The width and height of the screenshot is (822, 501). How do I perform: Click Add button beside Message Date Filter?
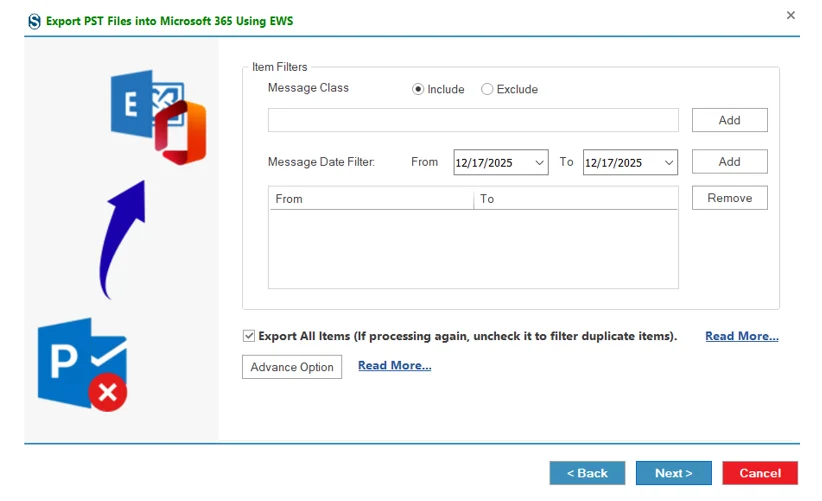(729, 161)
